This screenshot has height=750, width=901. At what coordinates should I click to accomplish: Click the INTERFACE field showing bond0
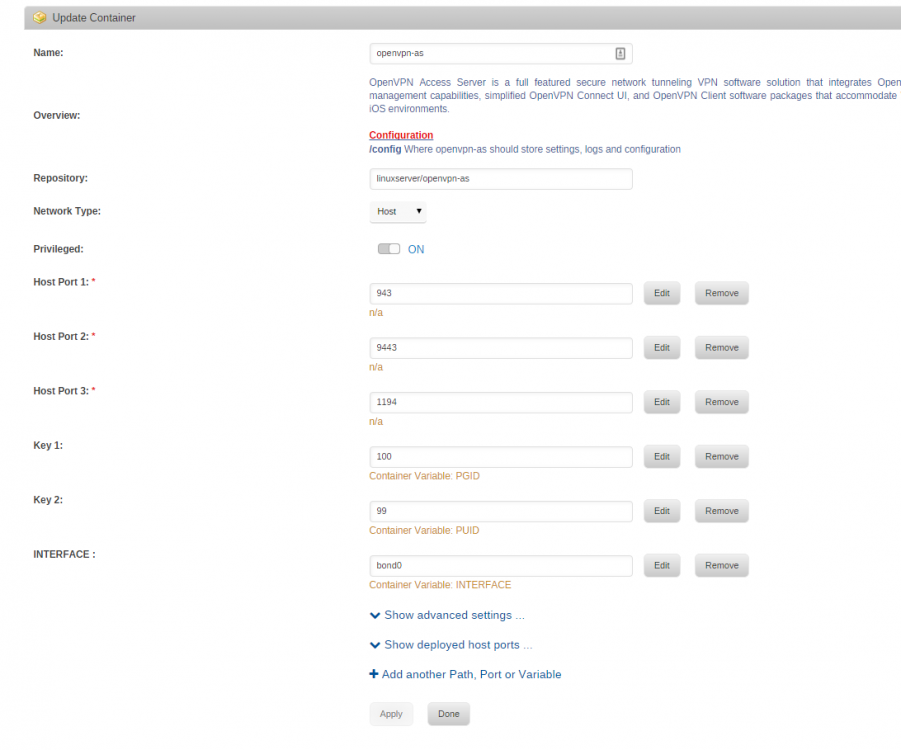(500, 566)
